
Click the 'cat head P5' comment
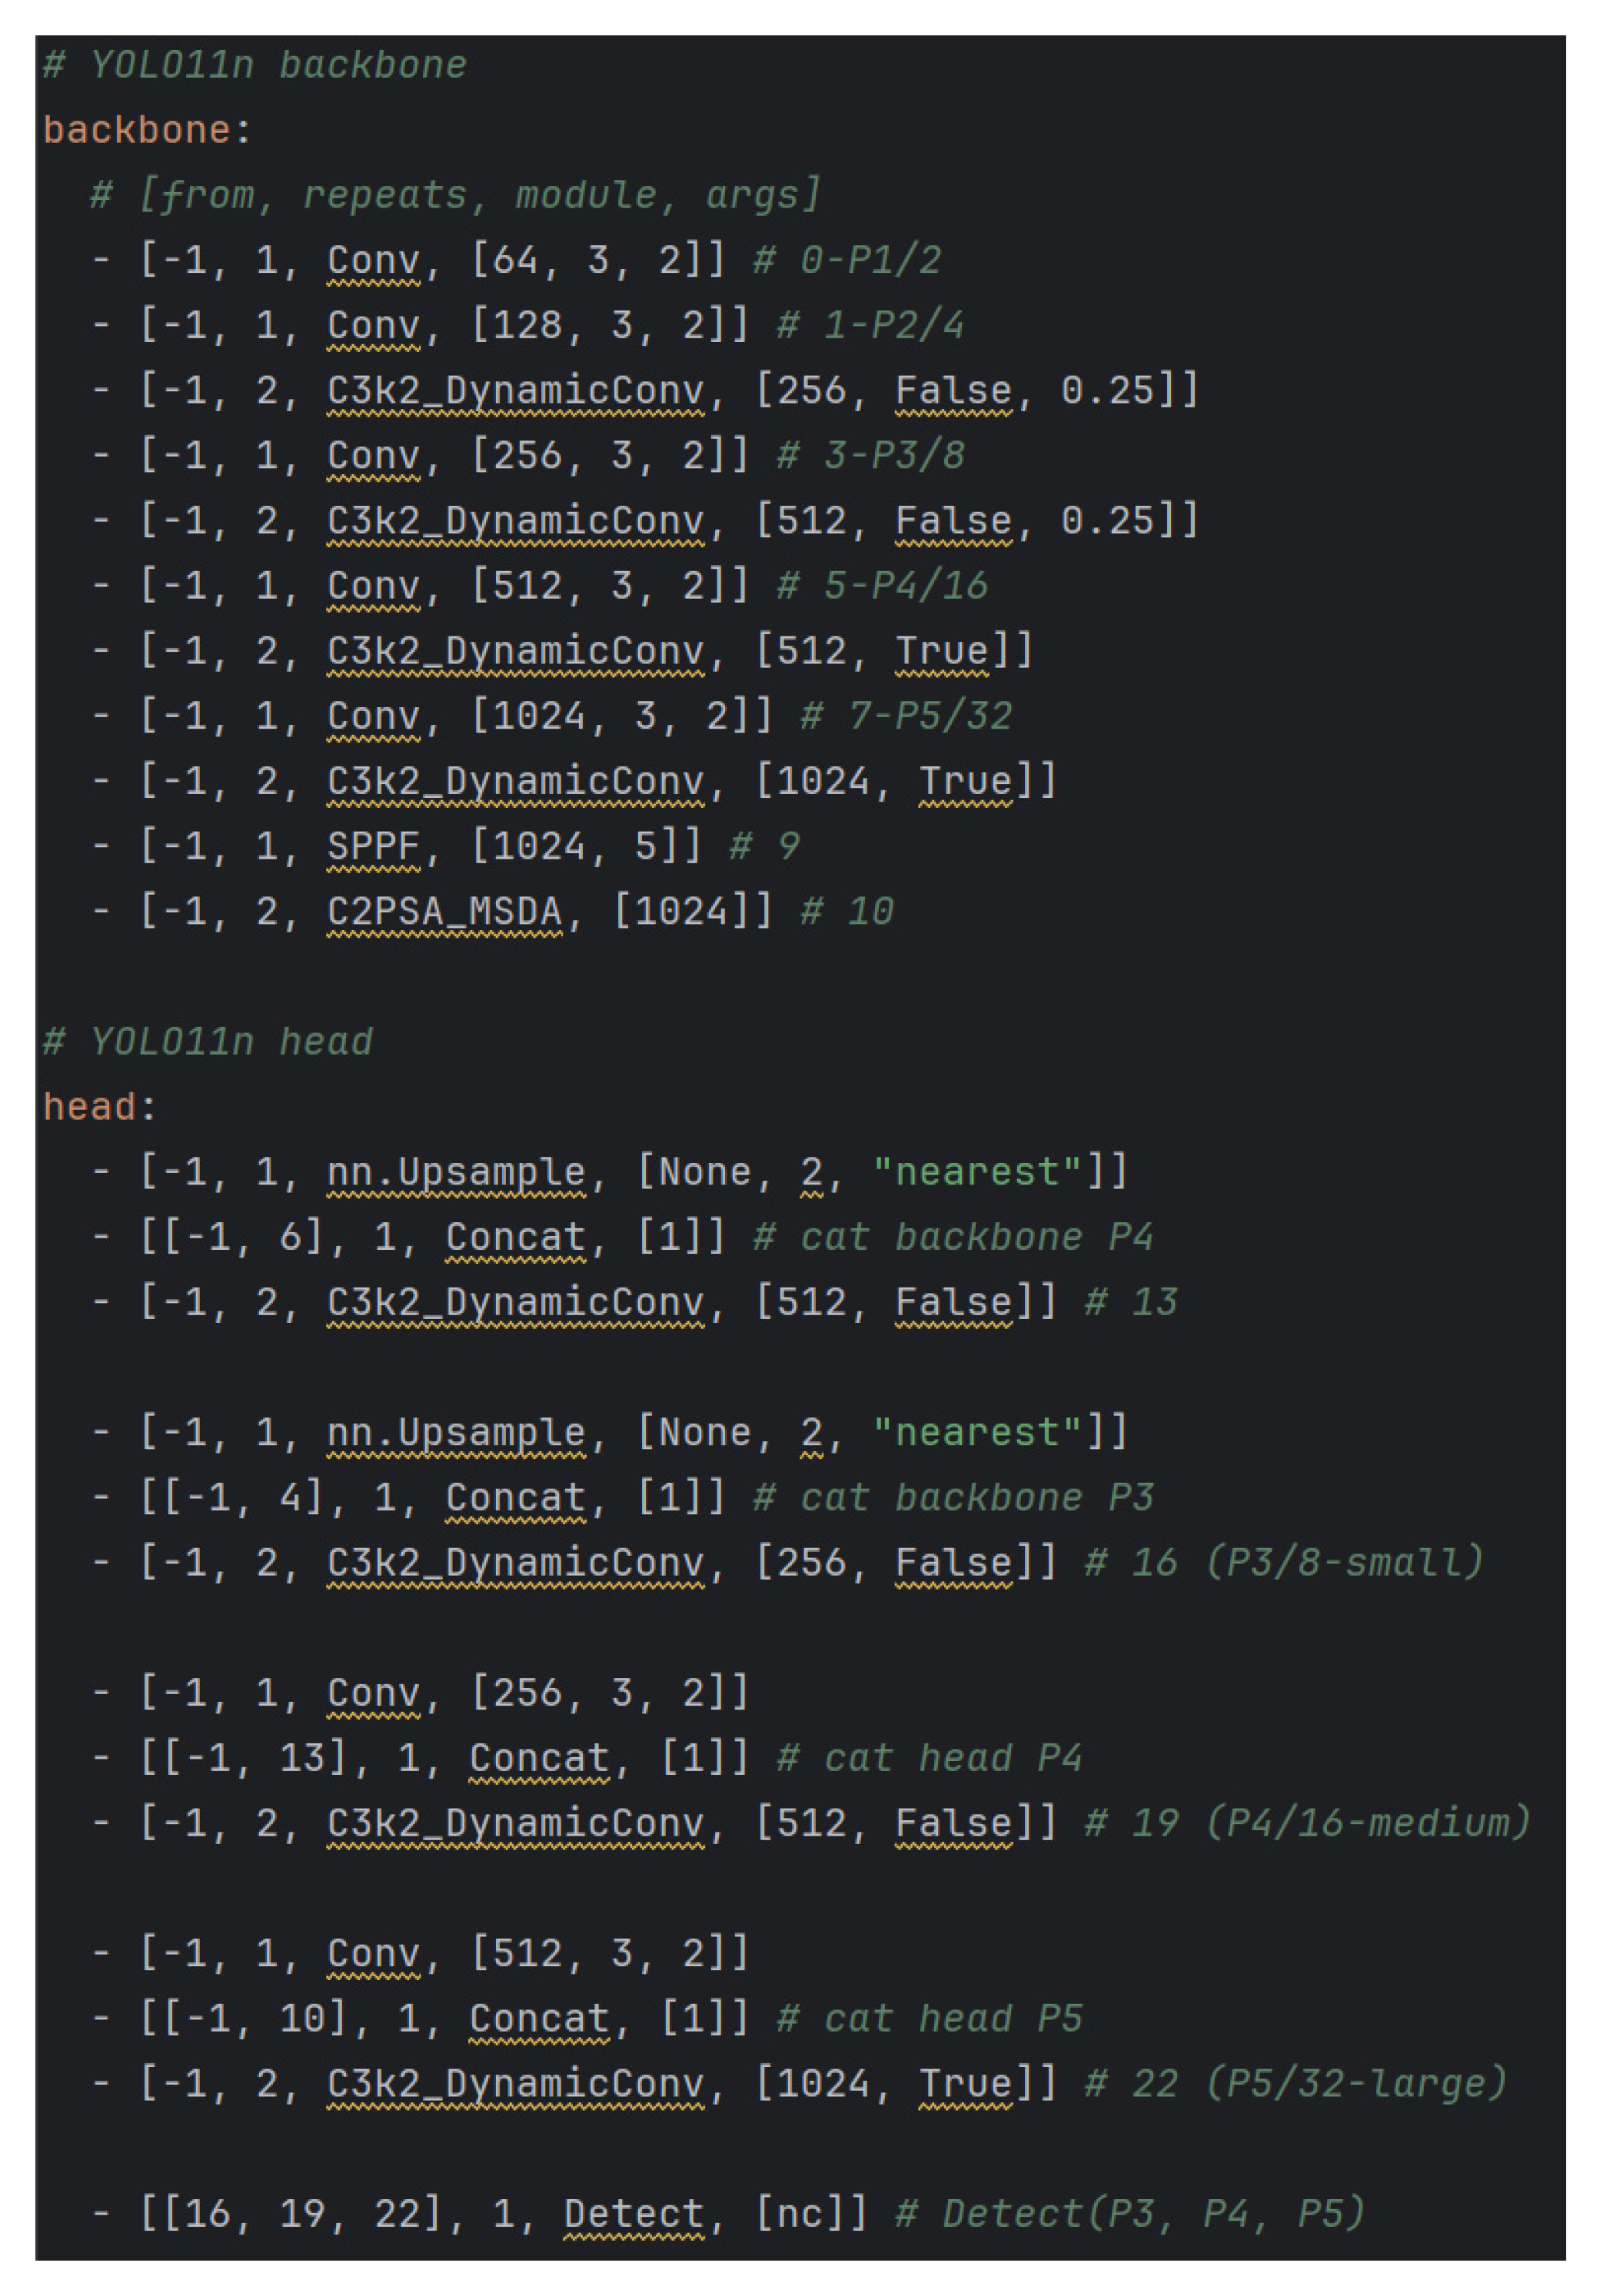[x=951, y=2018]
